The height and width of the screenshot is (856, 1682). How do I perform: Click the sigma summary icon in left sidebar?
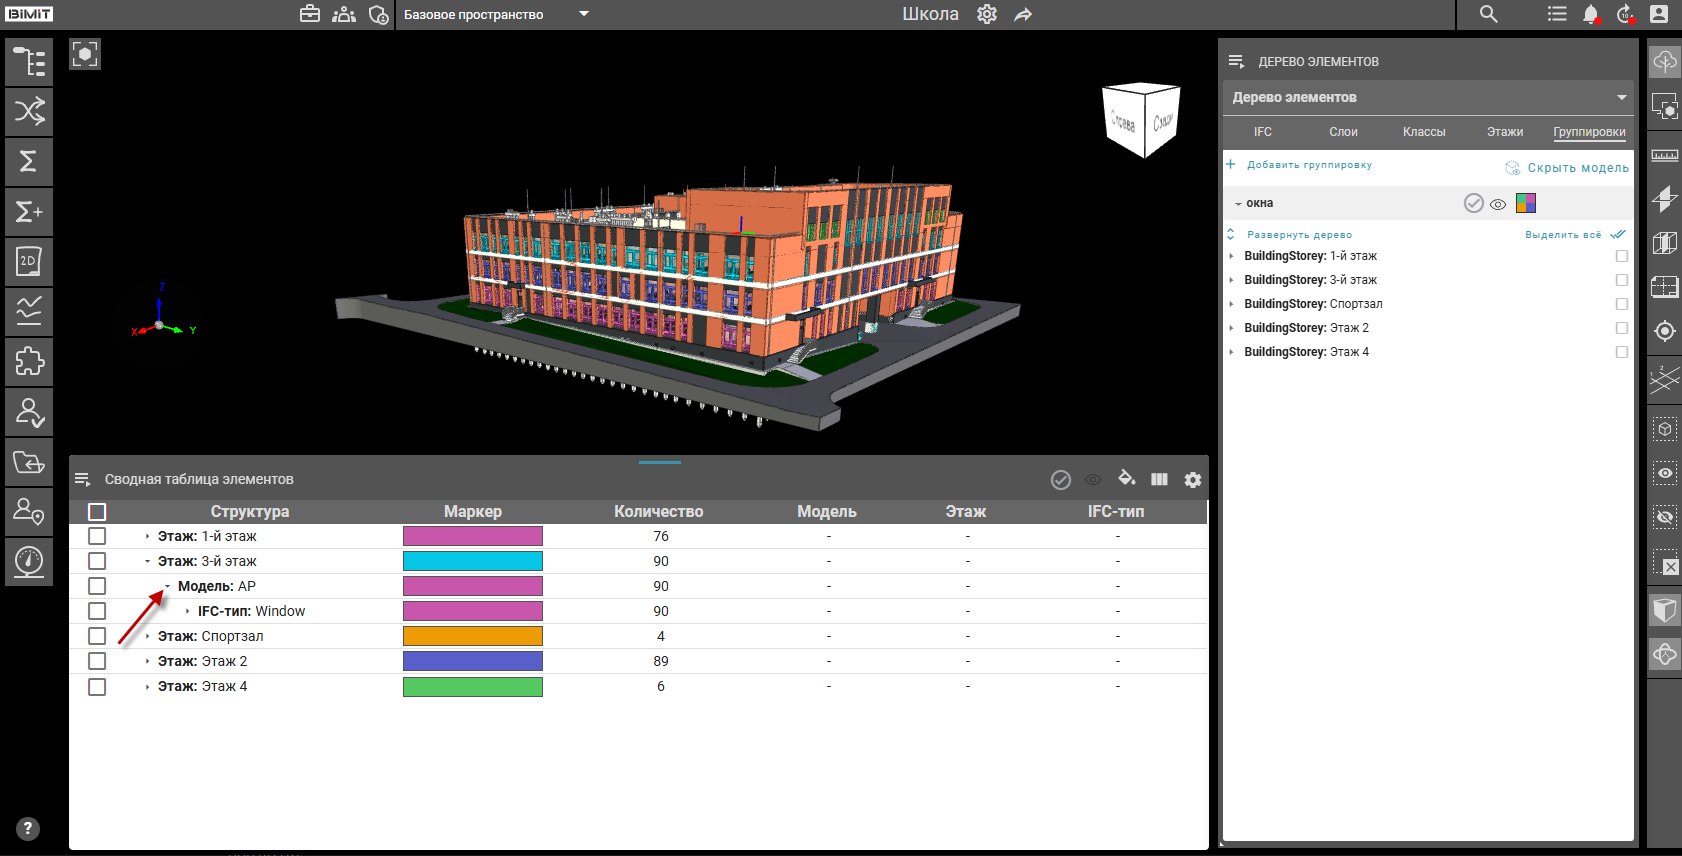(x=29, y=162)
